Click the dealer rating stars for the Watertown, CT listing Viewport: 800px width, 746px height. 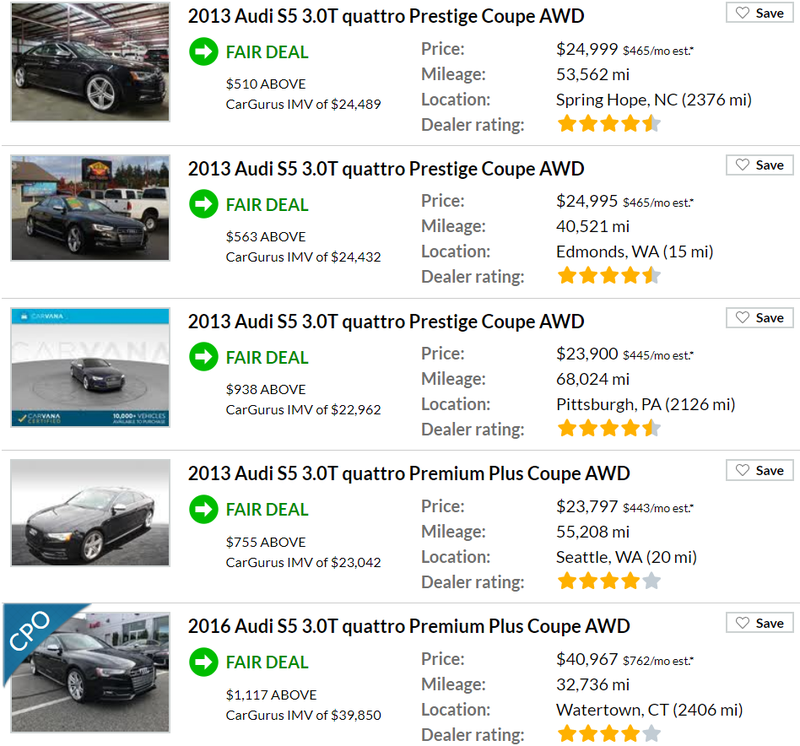point(609,734)
